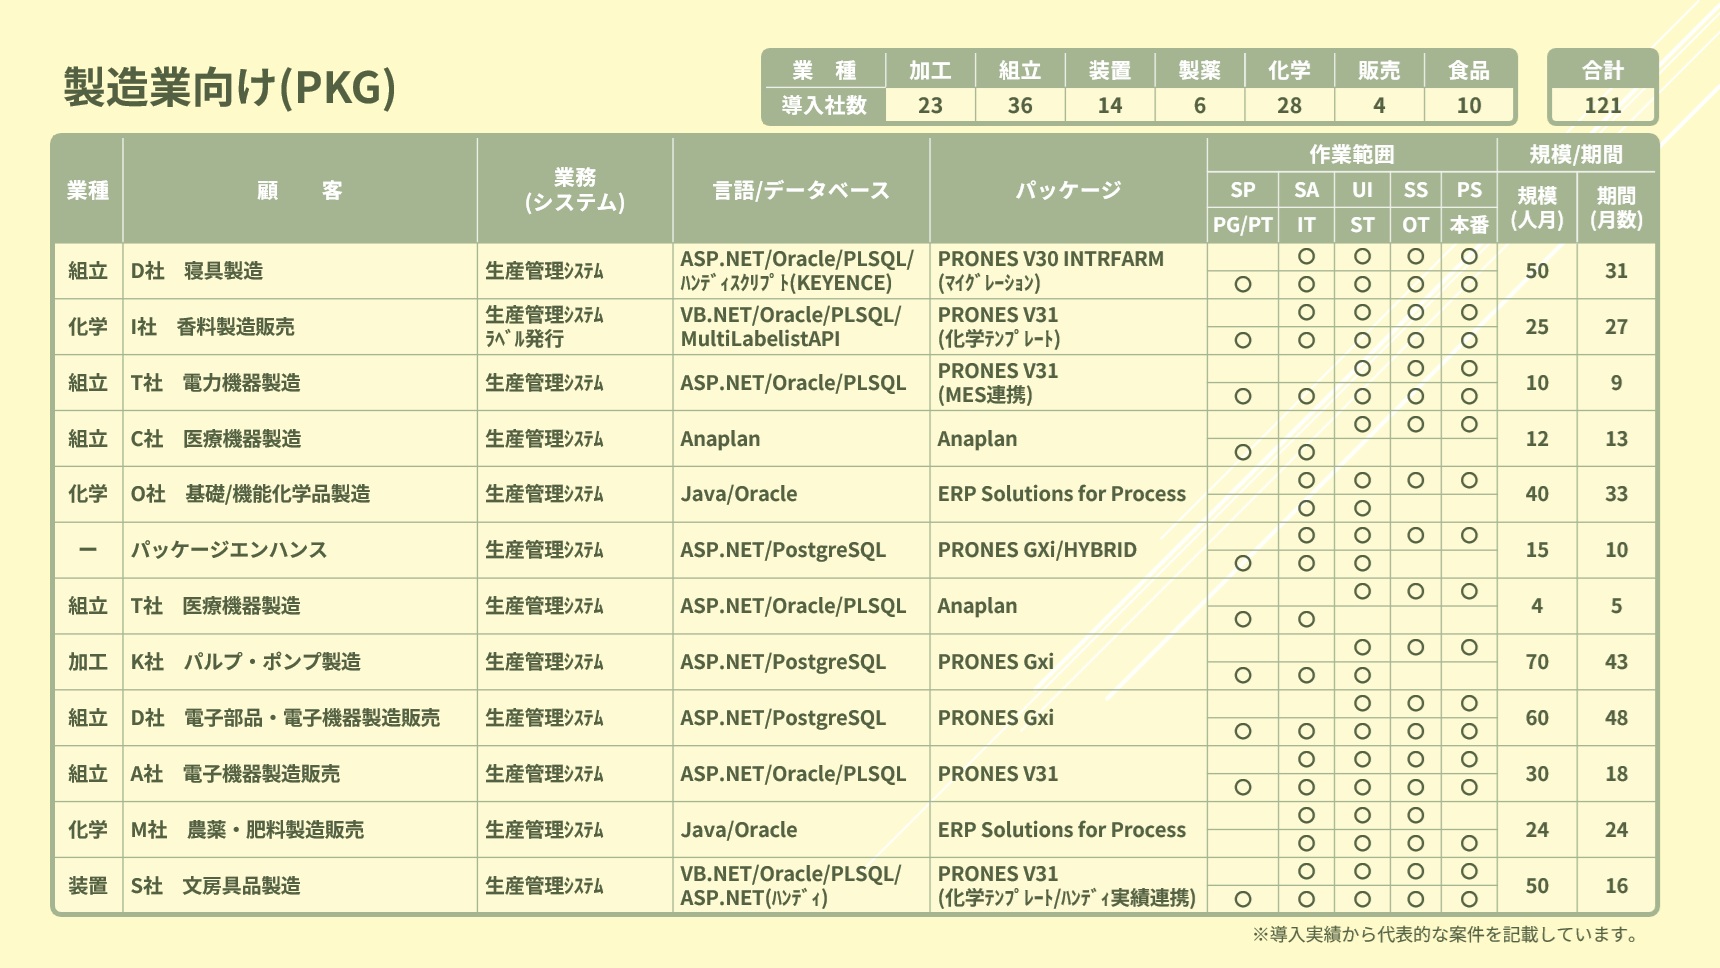Click the PRONES GXi/HYBRID package cell
This screenshot has width=1720, height=968.
tap(1037, 550)
